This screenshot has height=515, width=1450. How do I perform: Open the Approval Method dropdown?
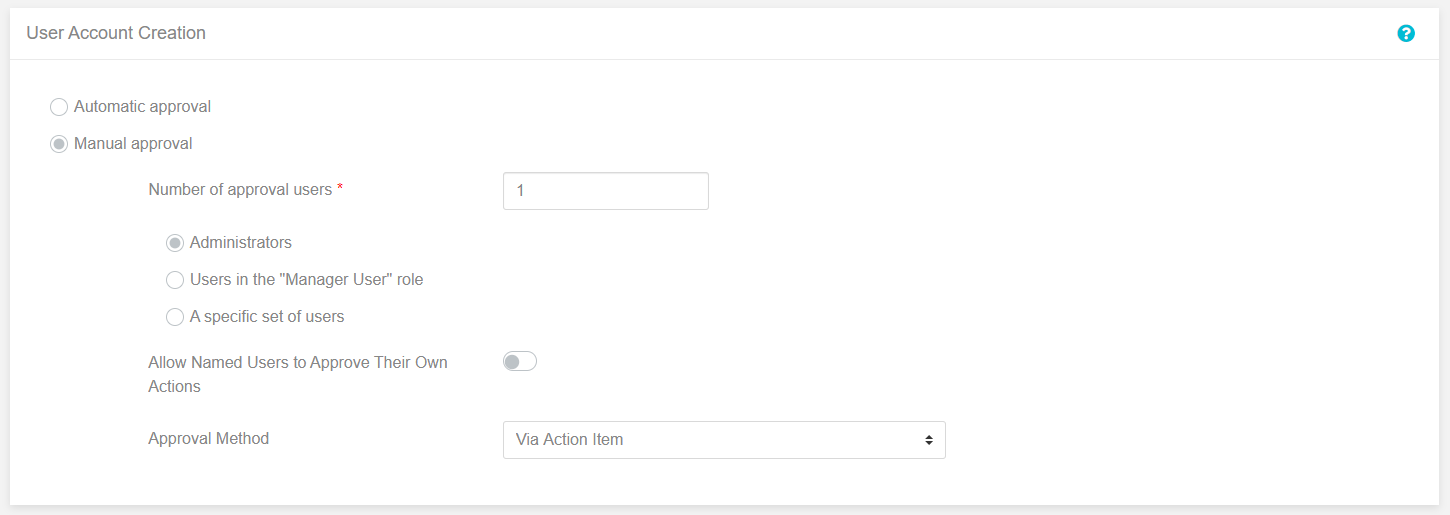(x=724, y=440)
